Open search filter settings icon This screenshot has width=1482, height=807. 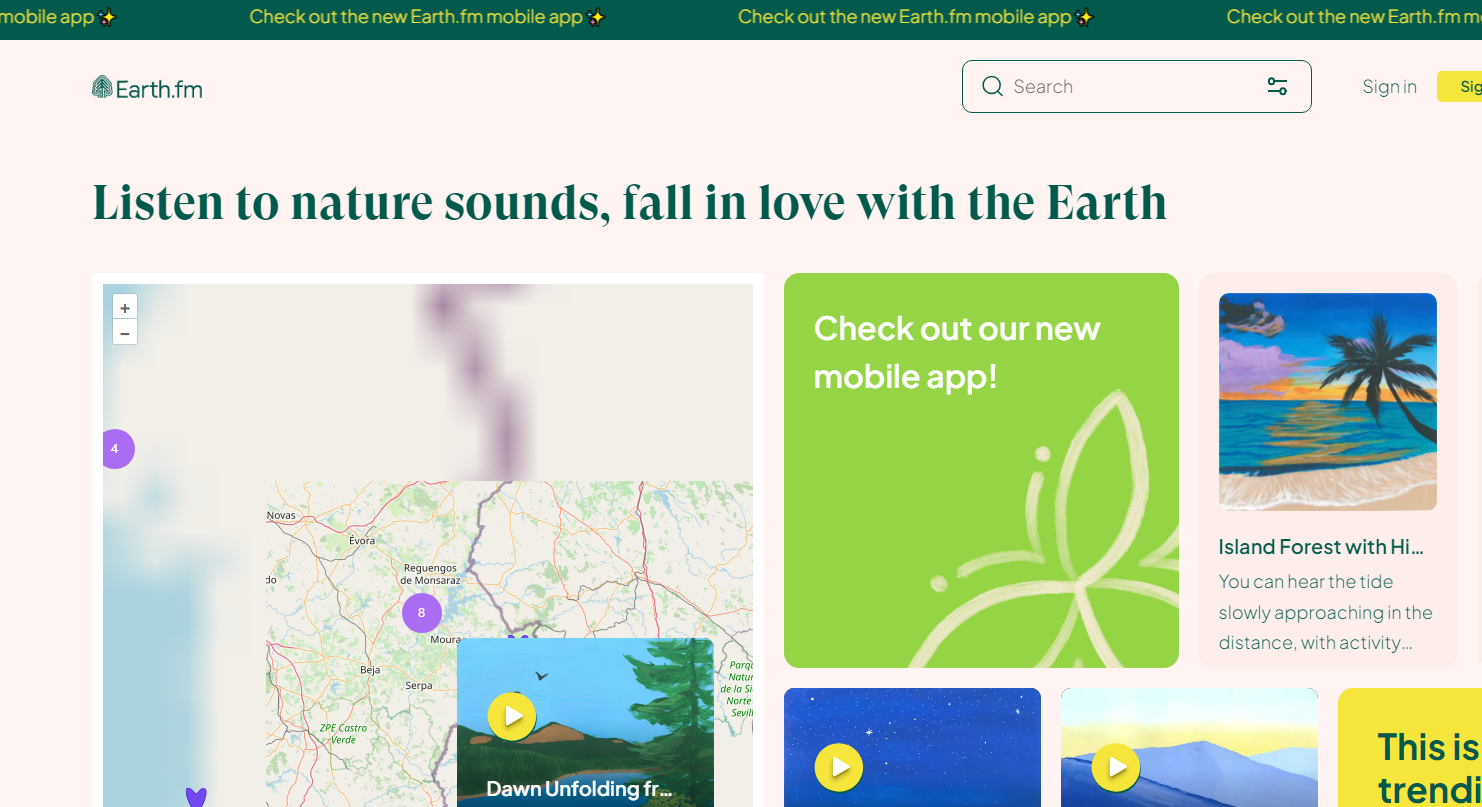point(1277,86)
